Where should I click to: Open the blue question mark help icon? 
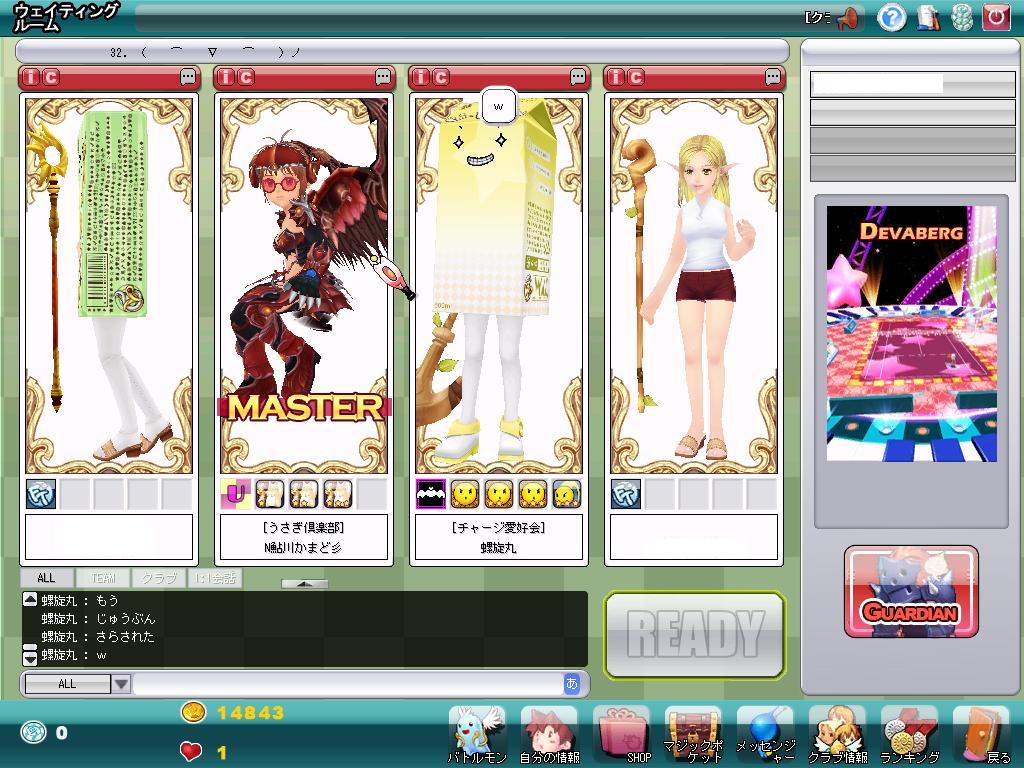[891, 17]
